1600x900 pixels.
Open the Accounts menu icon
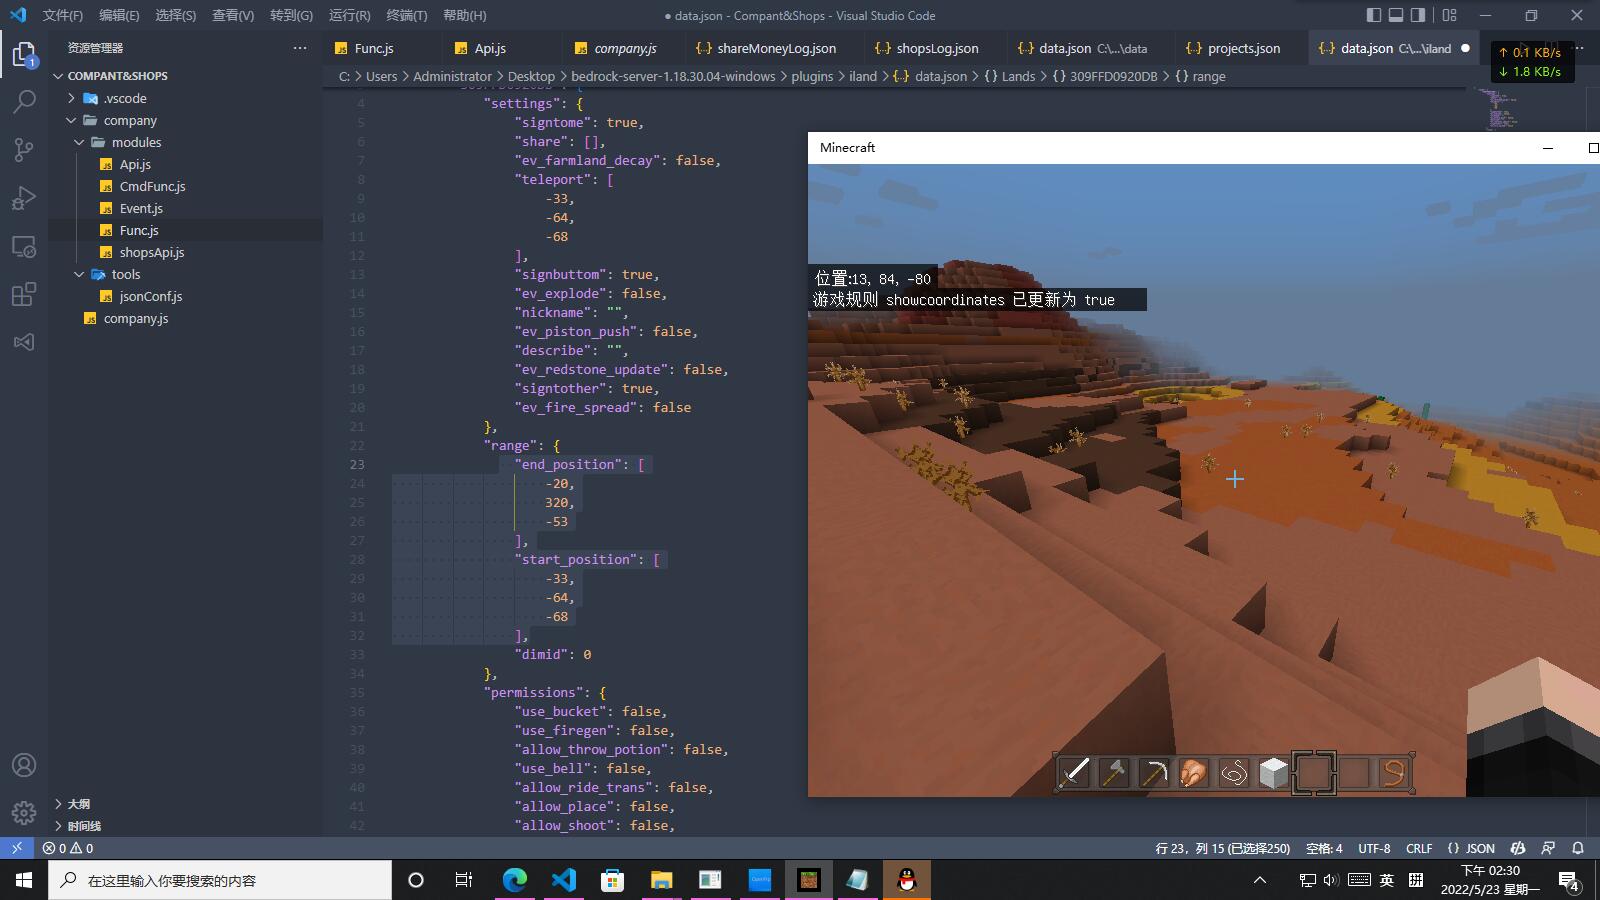[x=24, y=765]
